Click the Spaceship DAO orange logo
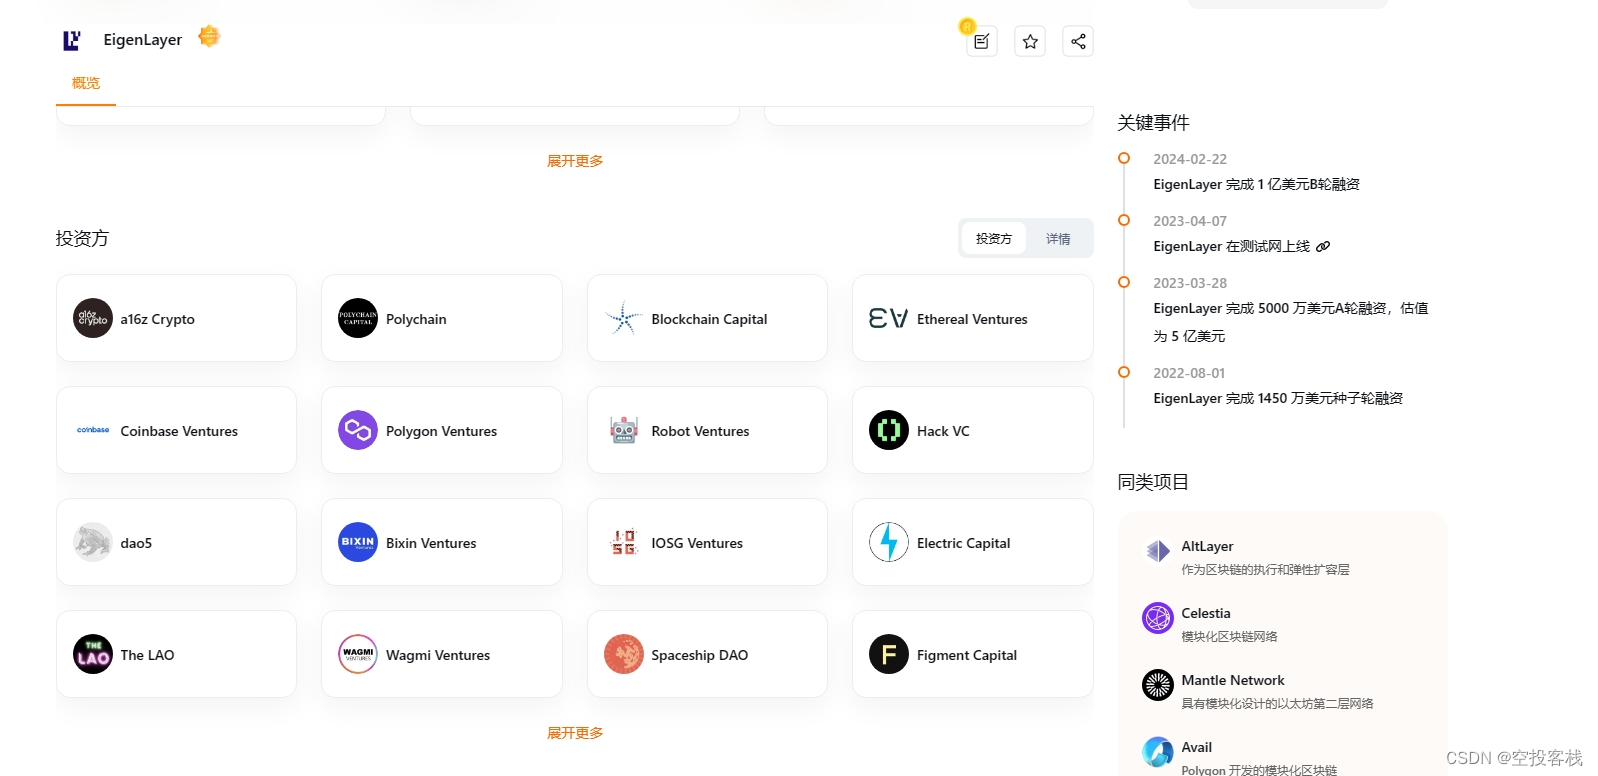The width and height of the screenshot is (1598, 776). pos(624,654)
